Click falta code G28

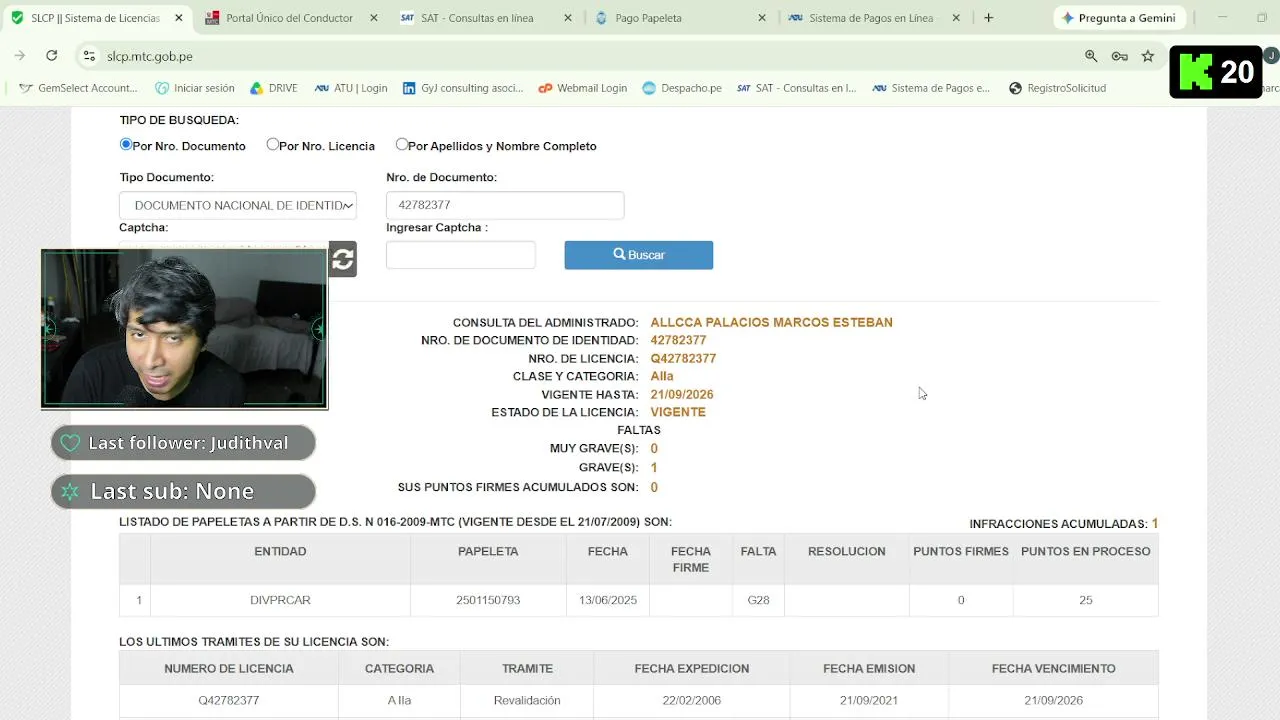coord(758,600)
